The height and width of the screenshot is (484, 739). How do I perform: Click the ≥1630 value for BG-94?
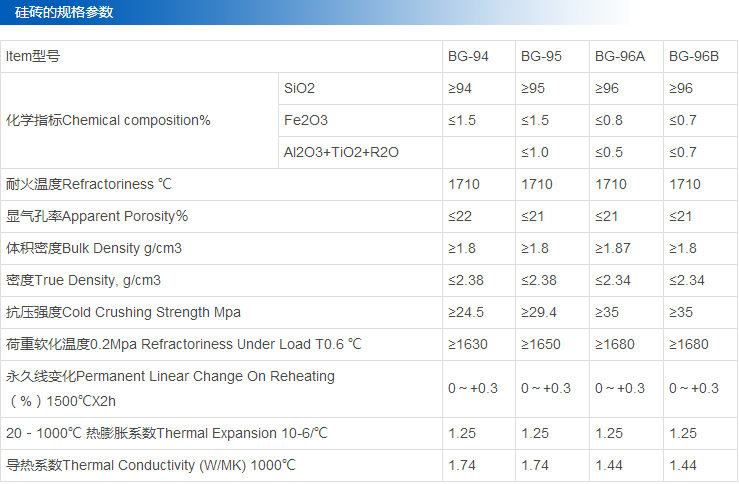[x=468, y=344]
